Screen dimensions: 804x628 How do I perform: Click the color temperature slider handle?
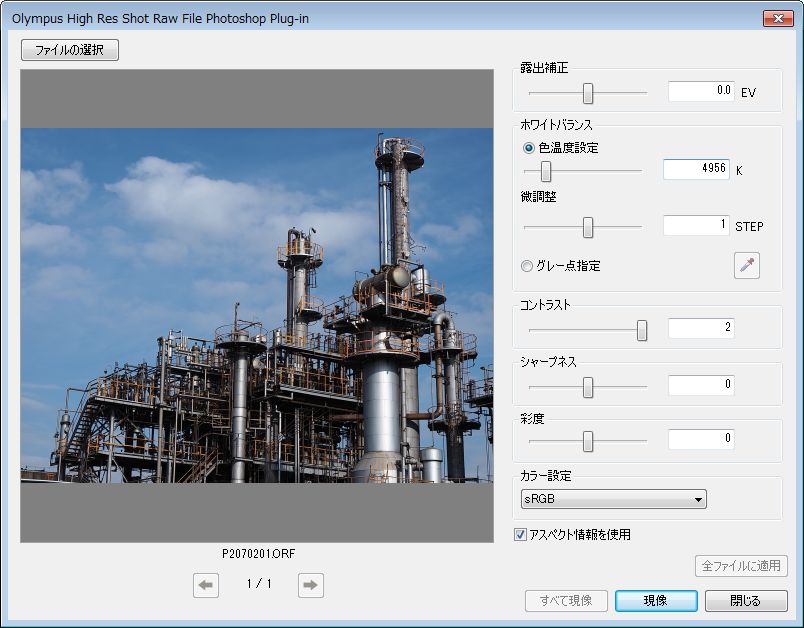pyautogui.click(x=546, y=171)
